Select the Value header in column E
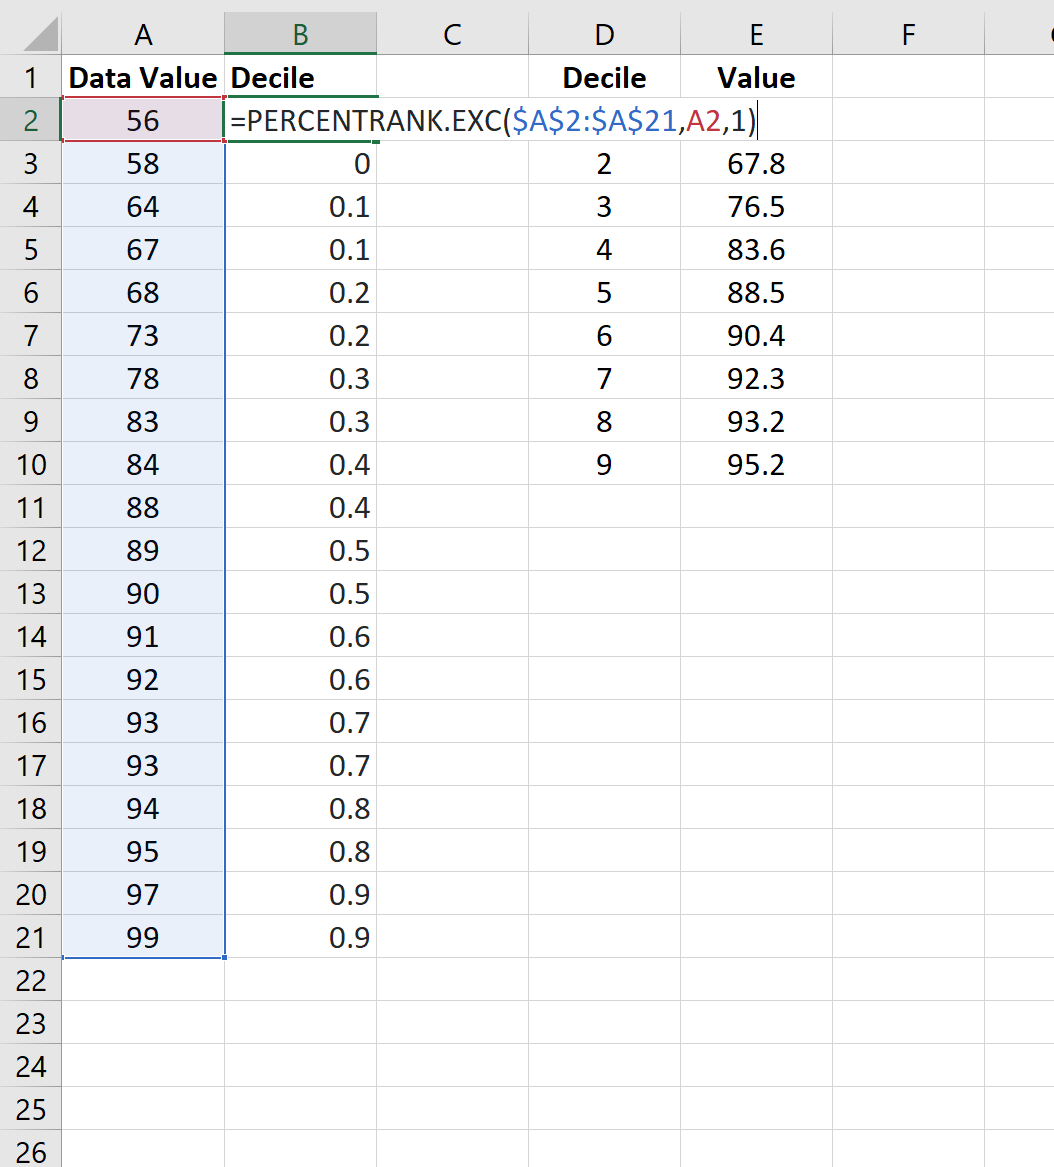This screenshot has width=1054, height=1167. (x=755, y=77)
